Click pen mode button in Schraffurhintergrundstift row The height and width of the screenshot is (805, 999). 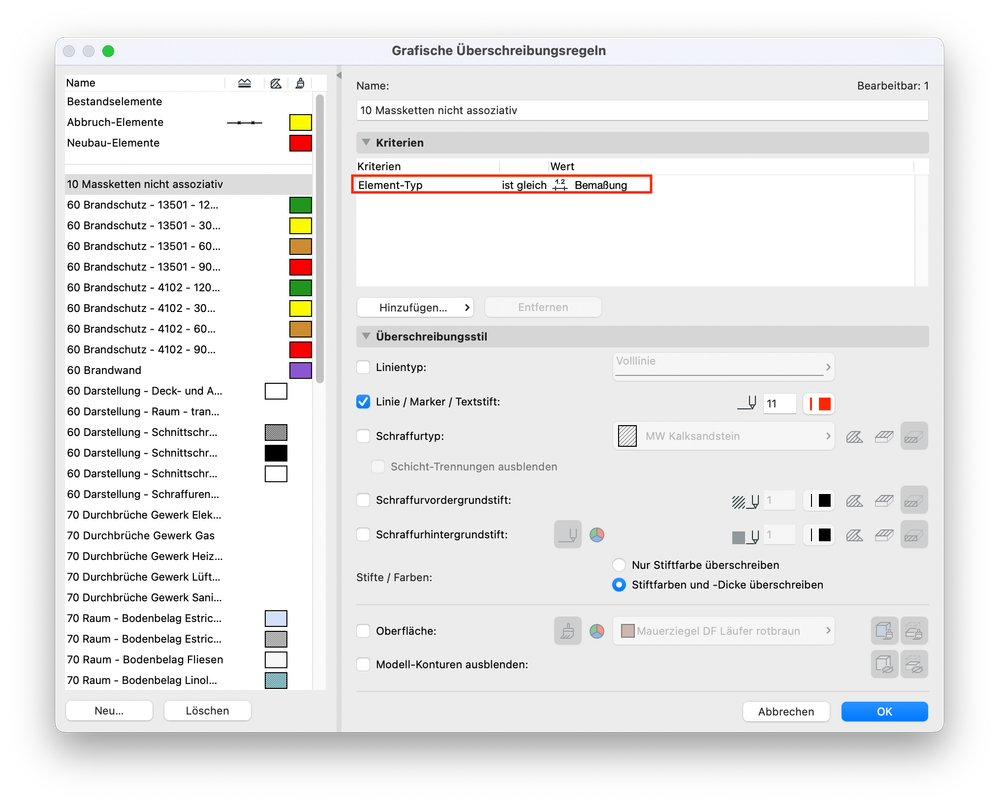(x=568, y=534)
